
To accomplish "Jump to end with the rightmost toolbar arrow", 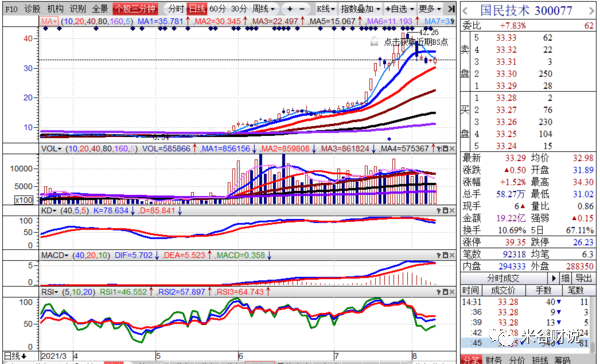I will [452, 9].
